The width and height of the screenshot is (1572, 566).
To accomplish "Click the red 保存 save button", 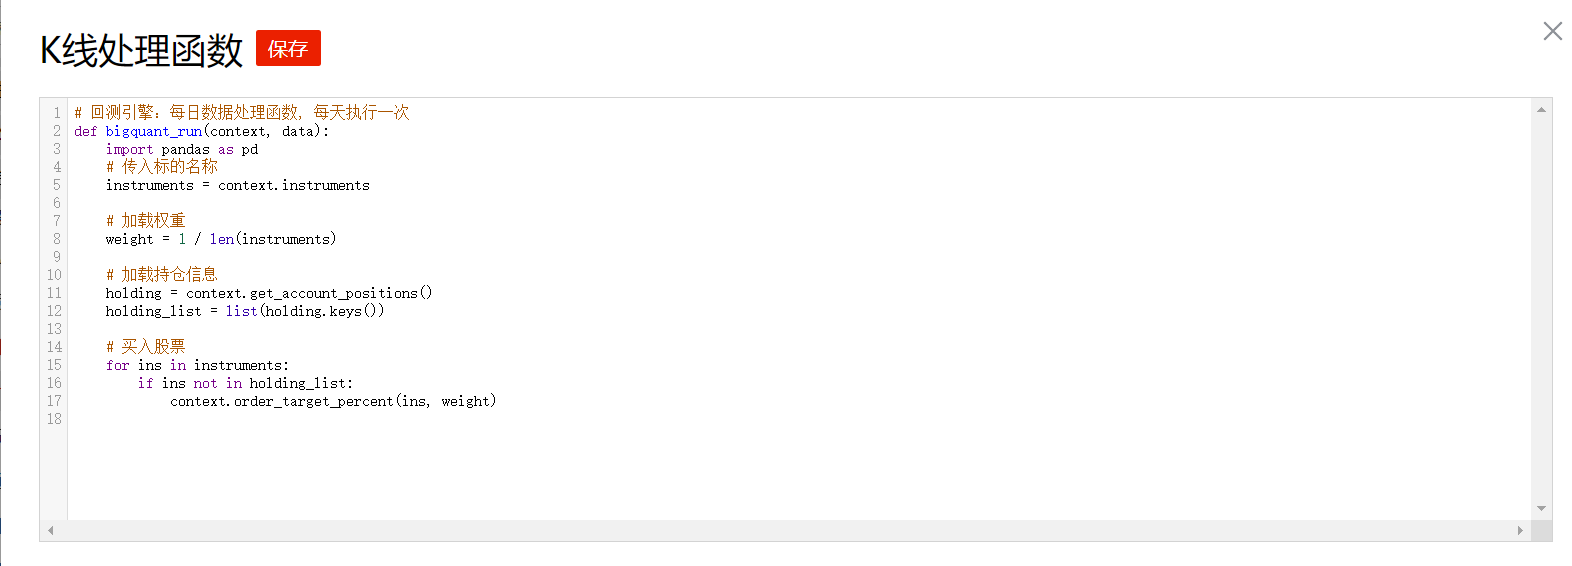I will pyautogui.click(x=288, y=48).
